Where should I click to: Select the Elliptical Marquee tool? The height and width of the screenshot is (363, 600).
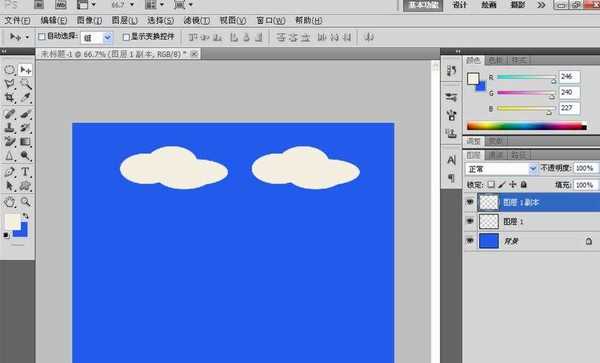(x=10, y=70)
